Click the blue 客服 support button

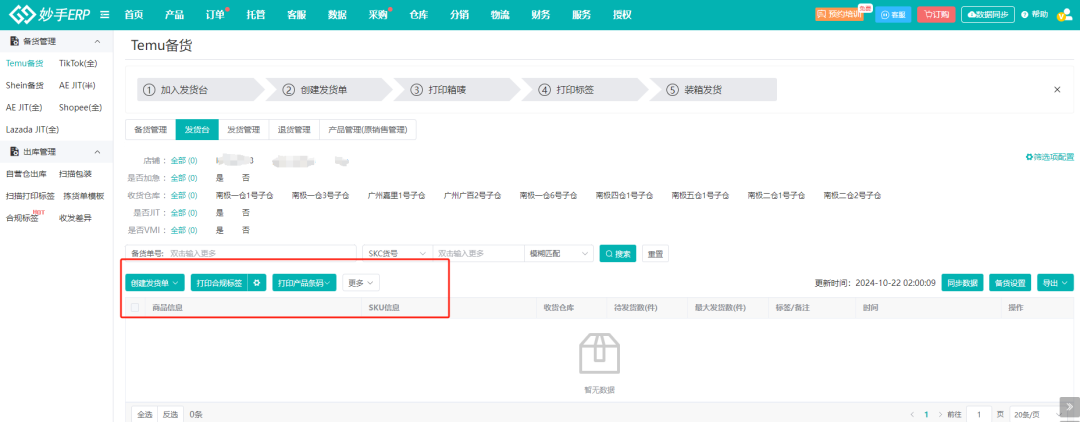tap(893, 14)
